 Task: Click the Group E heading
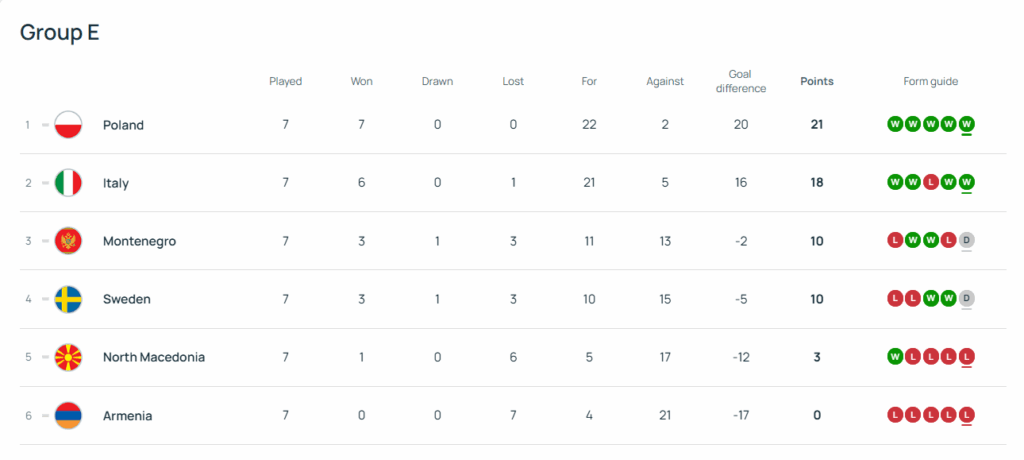pyautogui.click(x=60, y=32)
